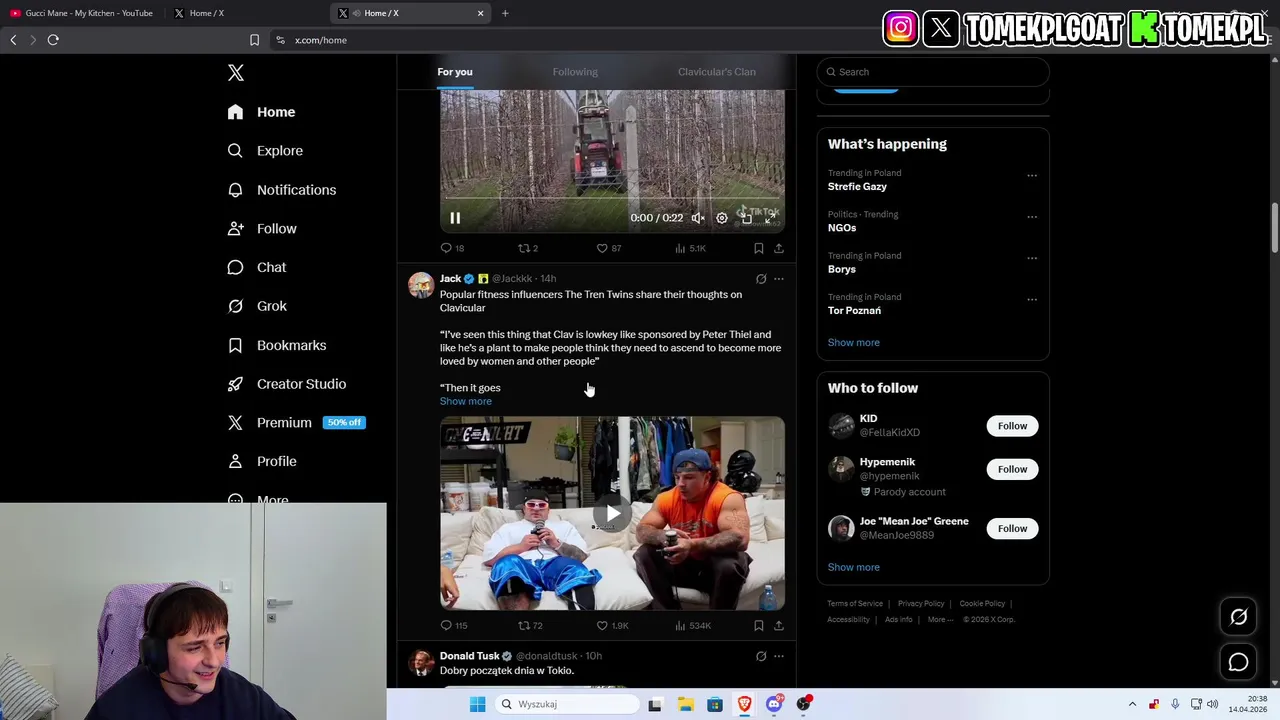The height and width of the screenshot is (720, 1280).
Task: Follow the KID account
Action: 1012,426
